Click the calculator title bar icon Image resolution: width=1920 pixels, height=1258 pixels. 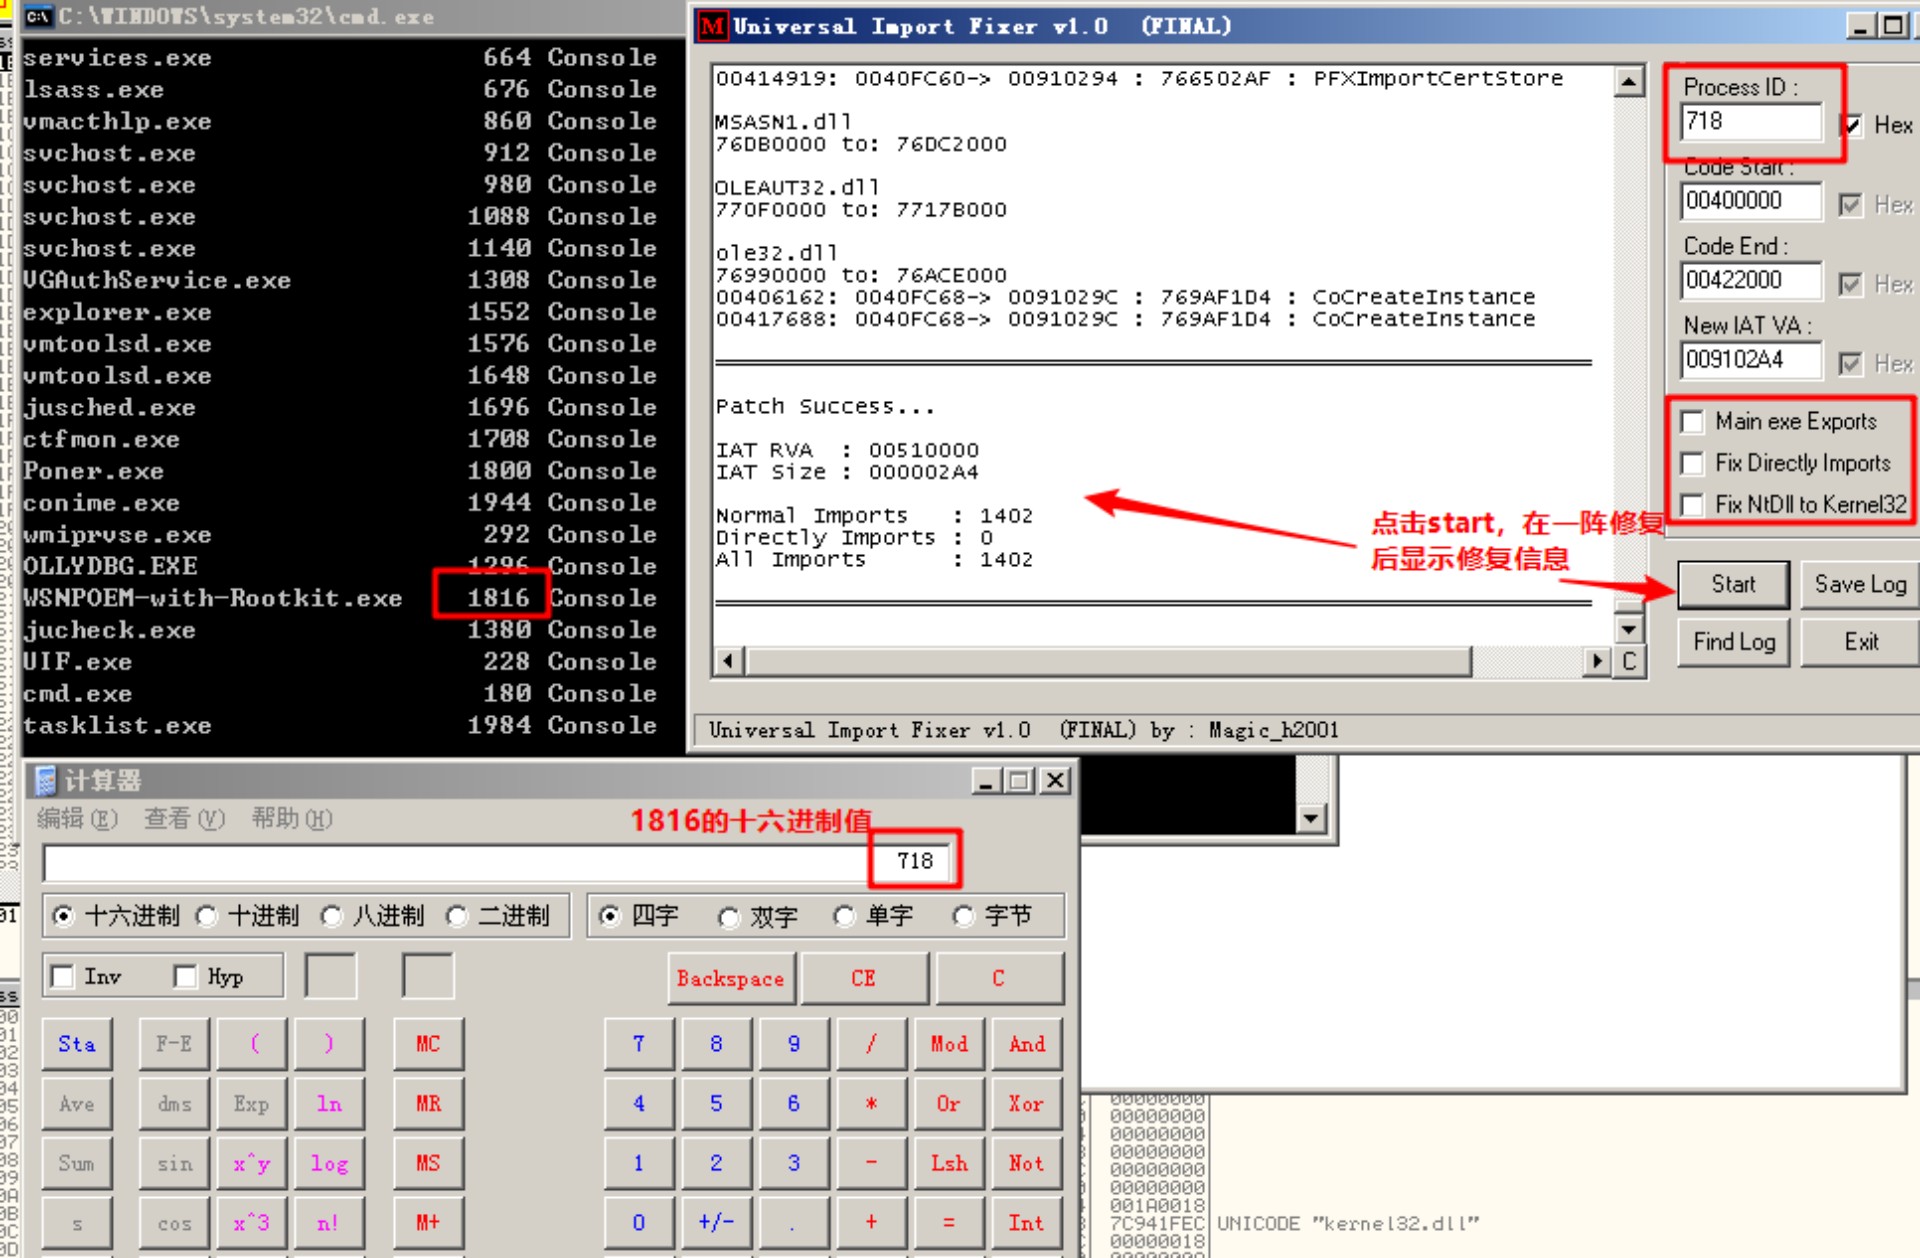click(x=45, y=780)
